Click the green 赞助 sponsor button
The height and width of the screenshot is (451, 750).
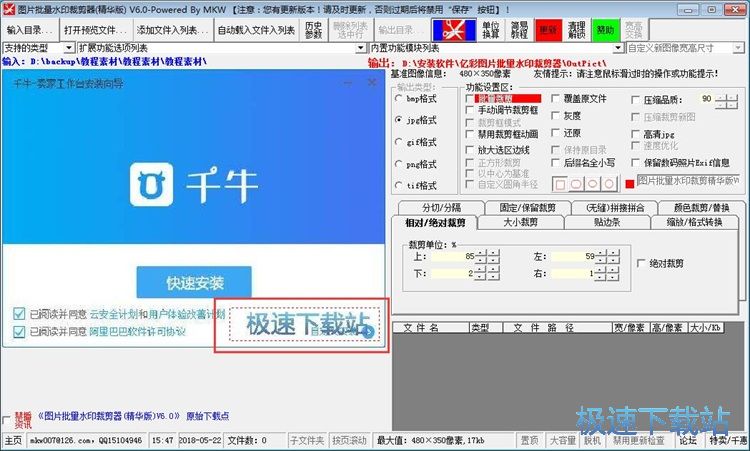[605, 30]
